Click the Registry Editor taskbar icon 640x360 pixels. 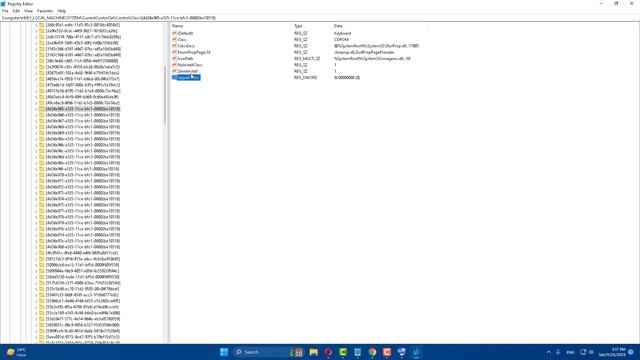coord(416,352)
